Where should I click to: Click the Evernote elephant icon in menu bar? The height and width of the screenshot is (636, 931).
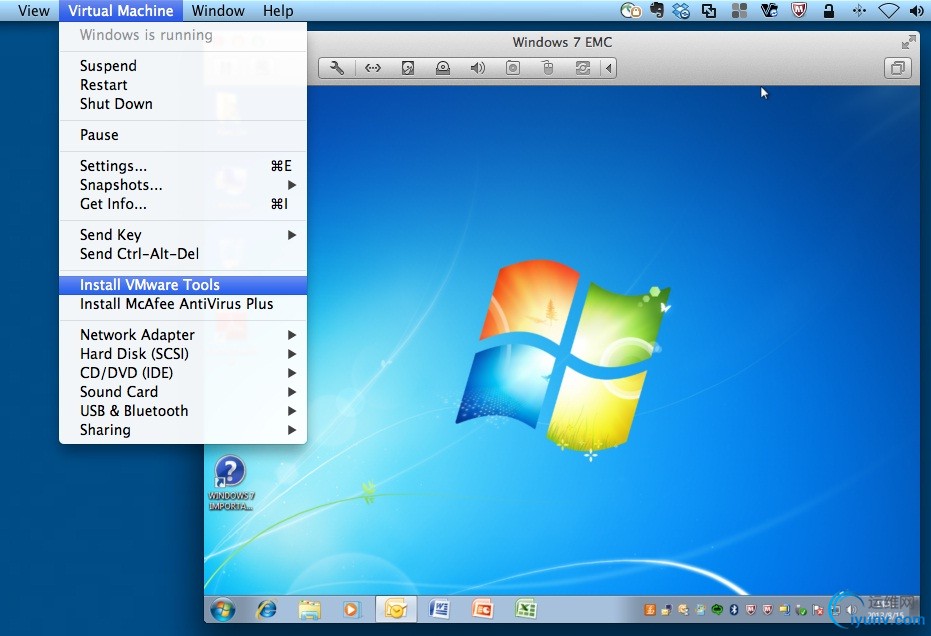coord(656,11)
